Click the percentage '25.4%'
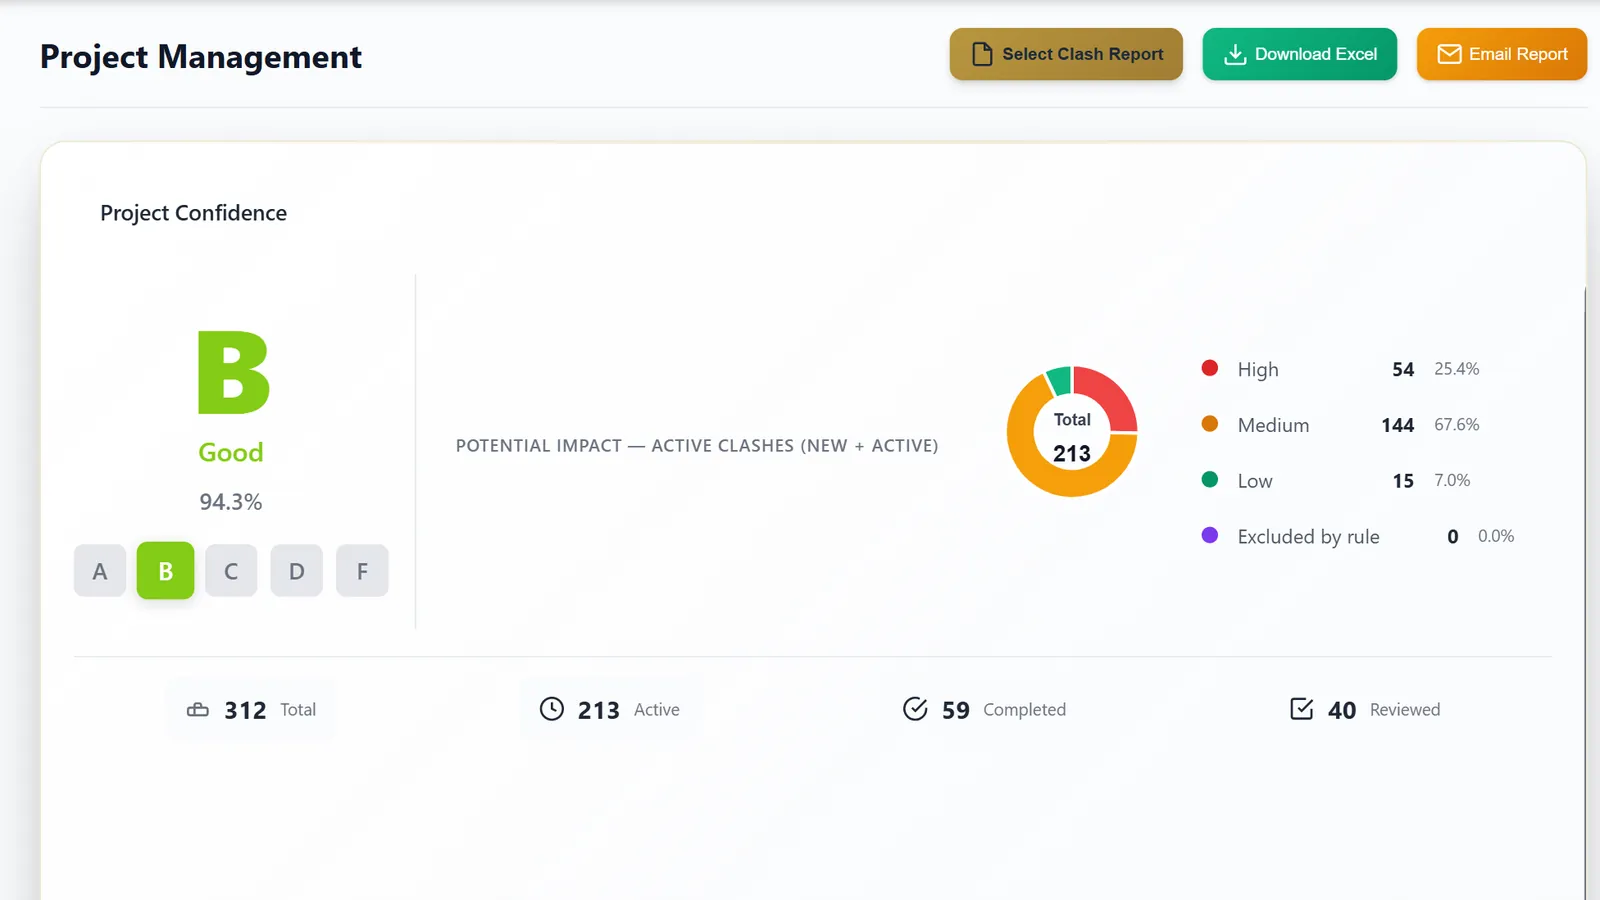Image resolution: width=1600 pixels, height=900 pixels. 1457,369
